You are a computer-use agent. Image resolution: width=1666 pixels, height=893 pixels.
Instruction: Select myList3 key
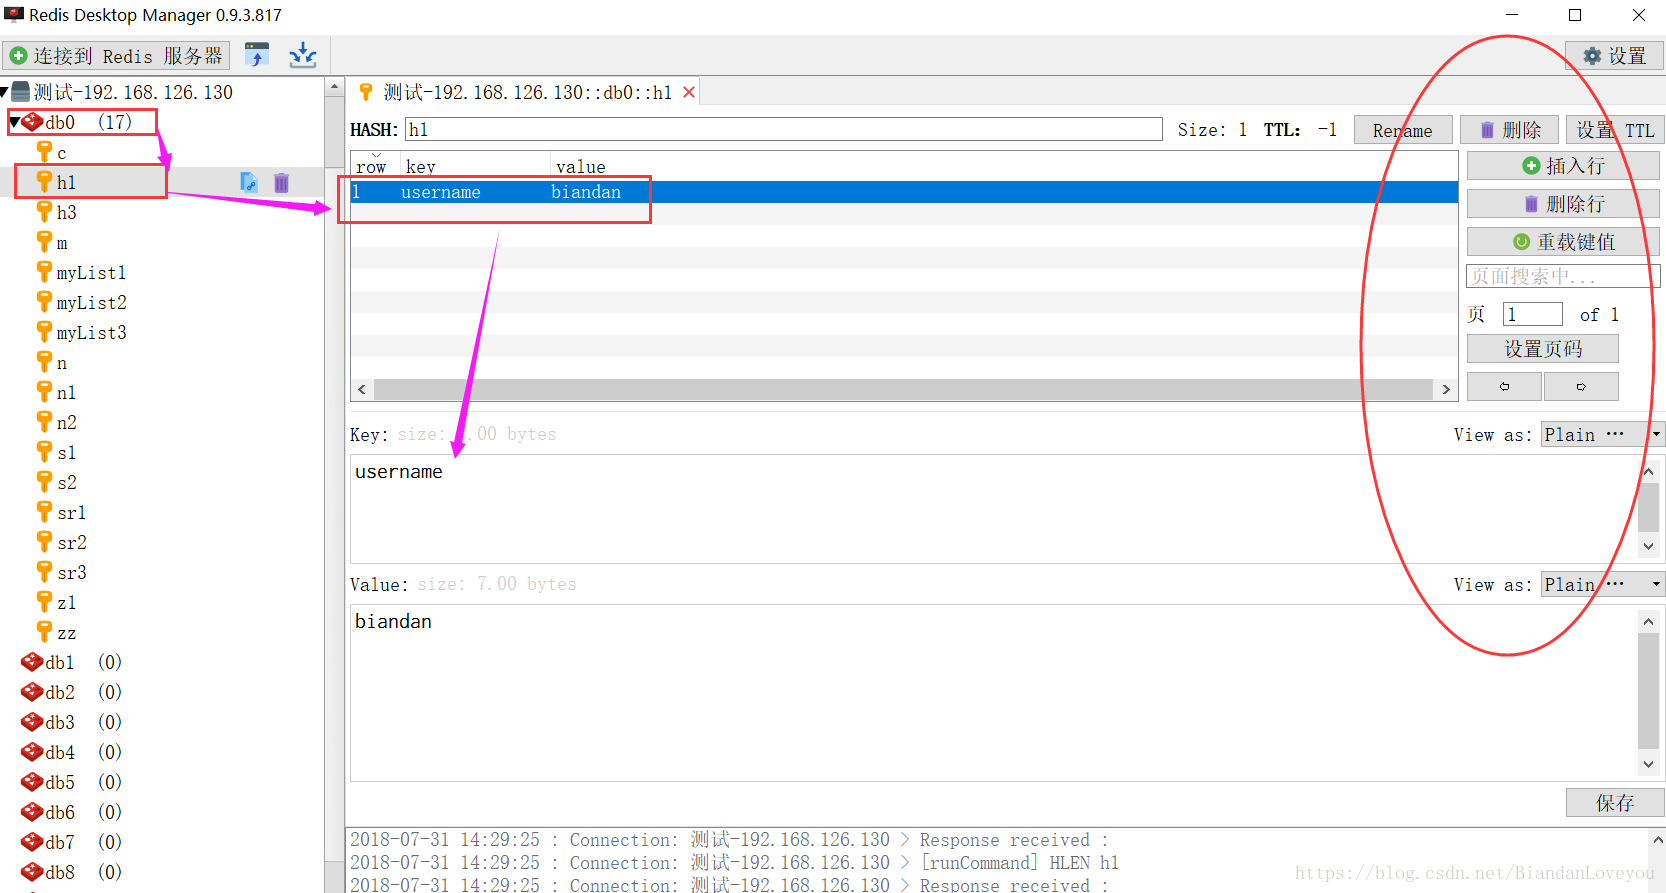91,332
